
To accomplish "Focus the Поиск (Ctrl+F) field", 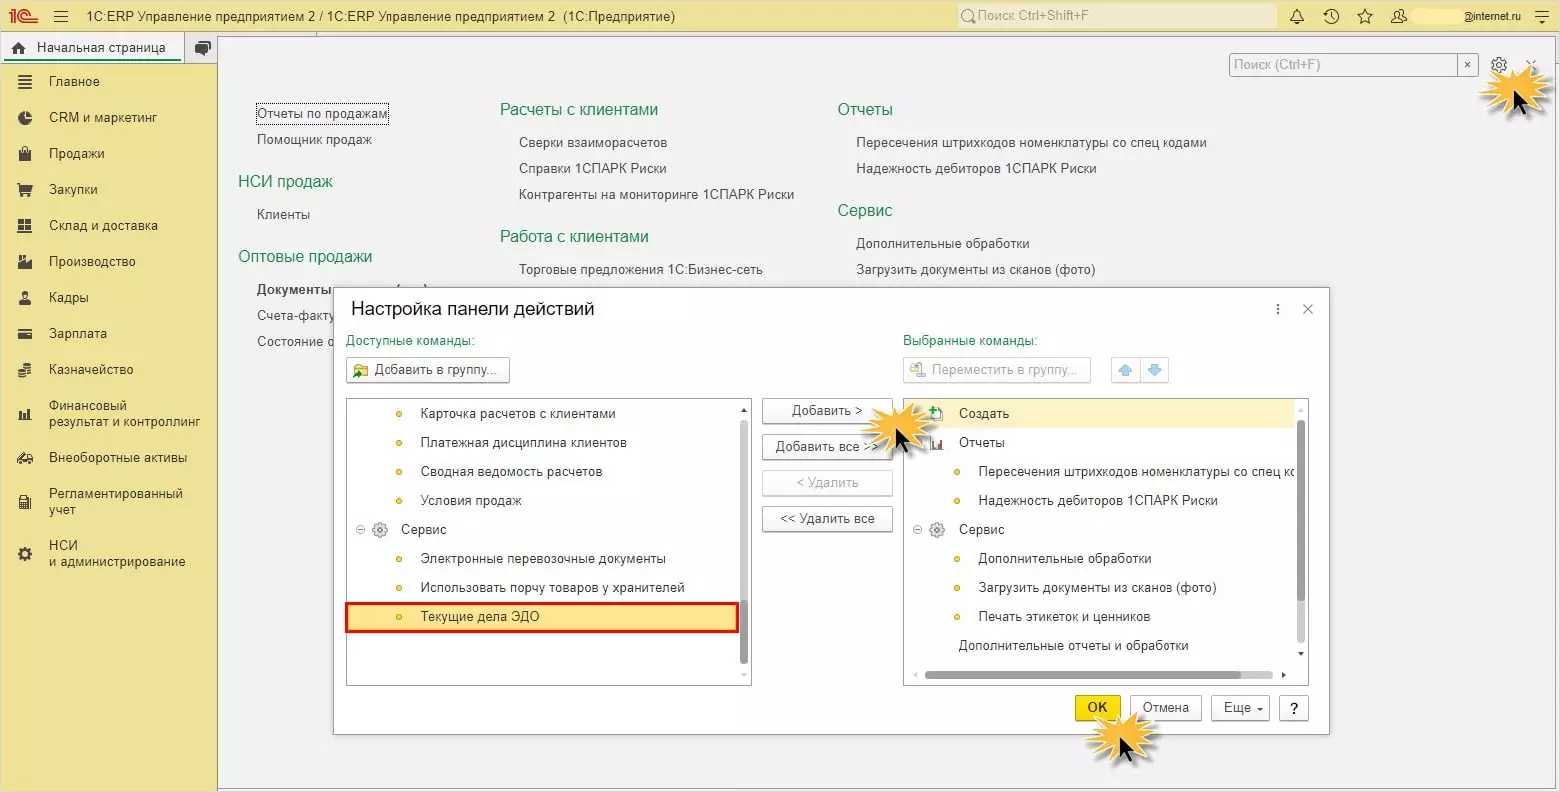I will pyautogui.click(x=1343, y=65).
